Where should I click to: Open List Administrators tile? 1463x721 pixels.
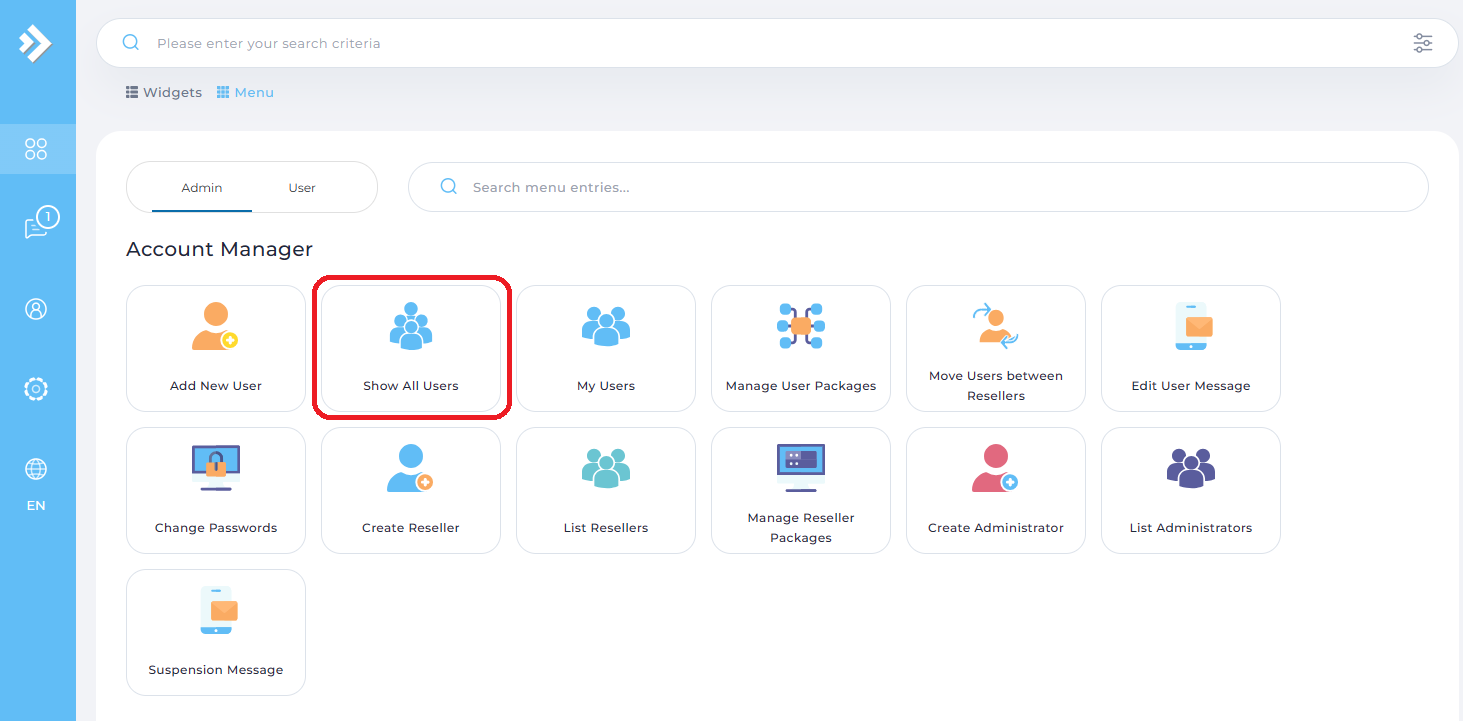tap(1191, 490)
